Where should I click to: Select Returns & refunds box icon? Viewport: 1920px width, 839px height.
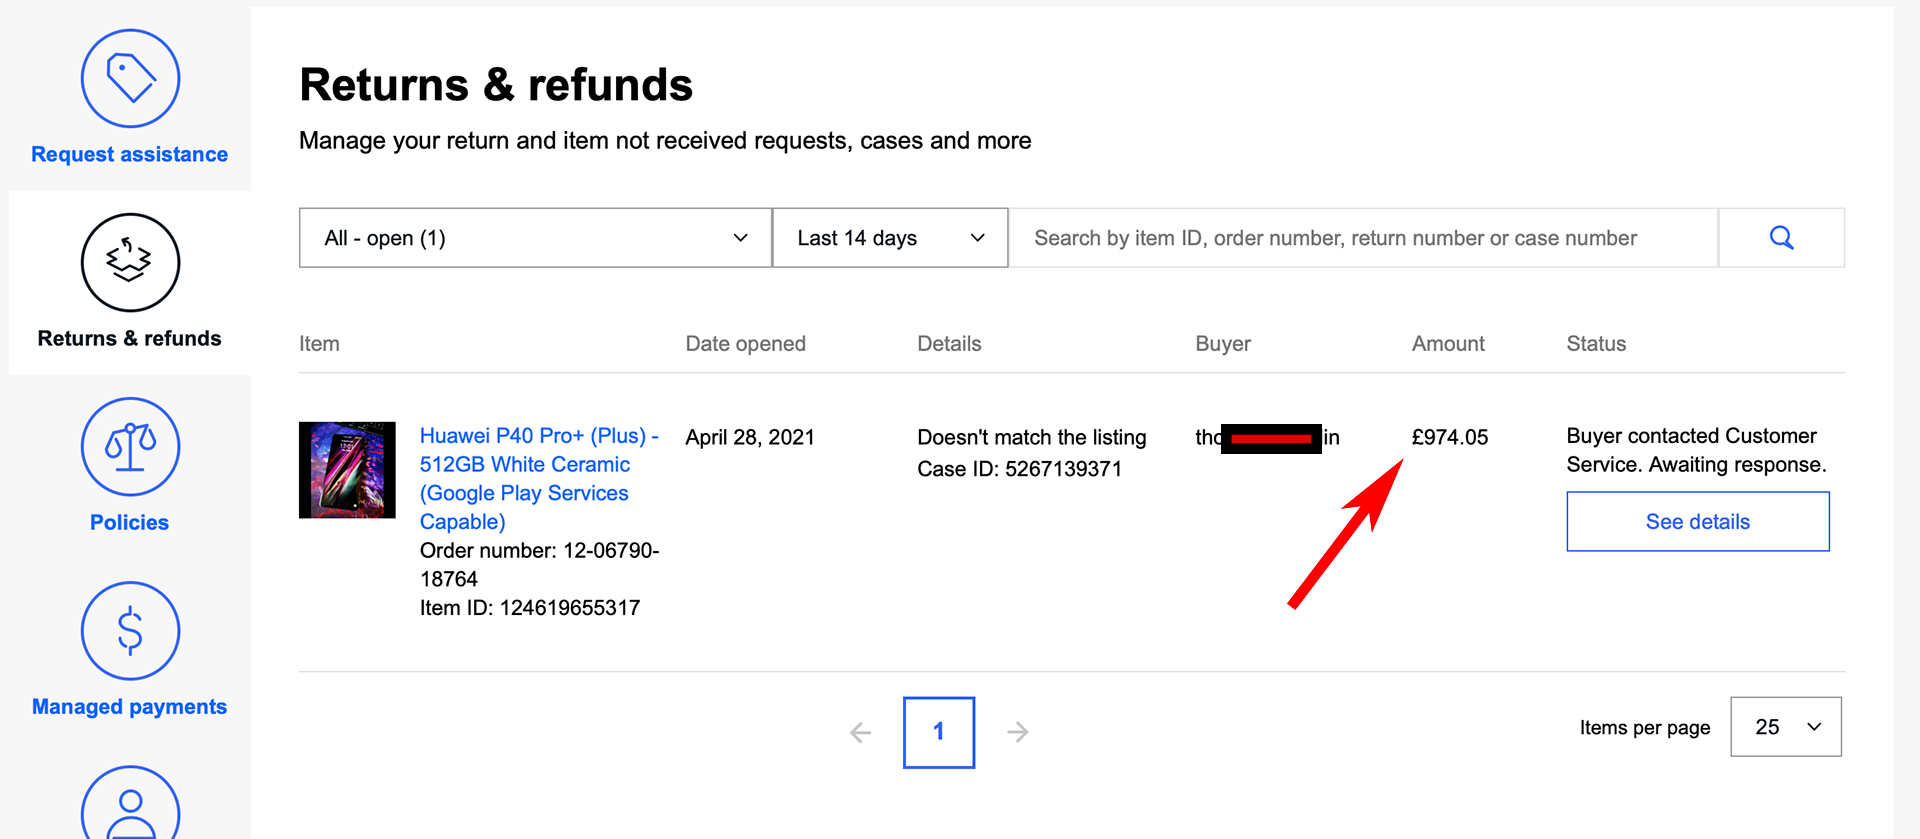[x=130, y=262]
